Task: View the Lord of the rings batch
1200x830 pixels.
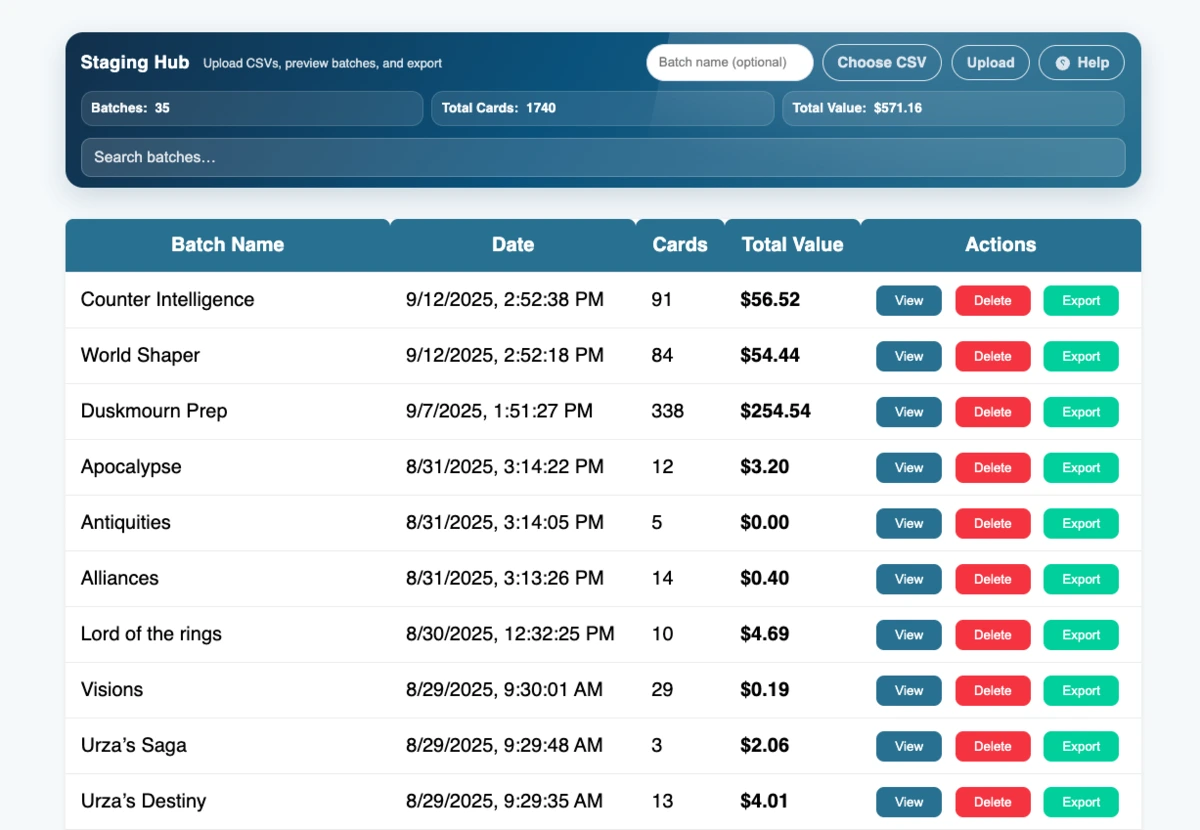Action: (908, 634)
